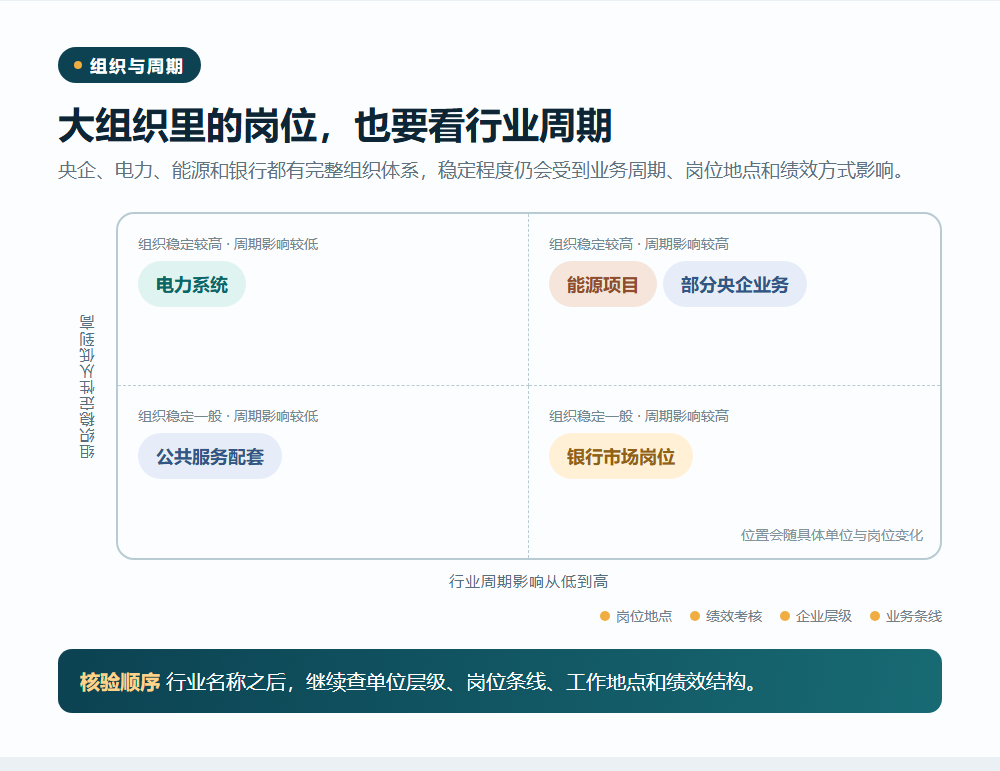The width and height of the screenshot is (1000, 771).
Task: Click the 绩效考核 legend item
Action: coord(726,616)
